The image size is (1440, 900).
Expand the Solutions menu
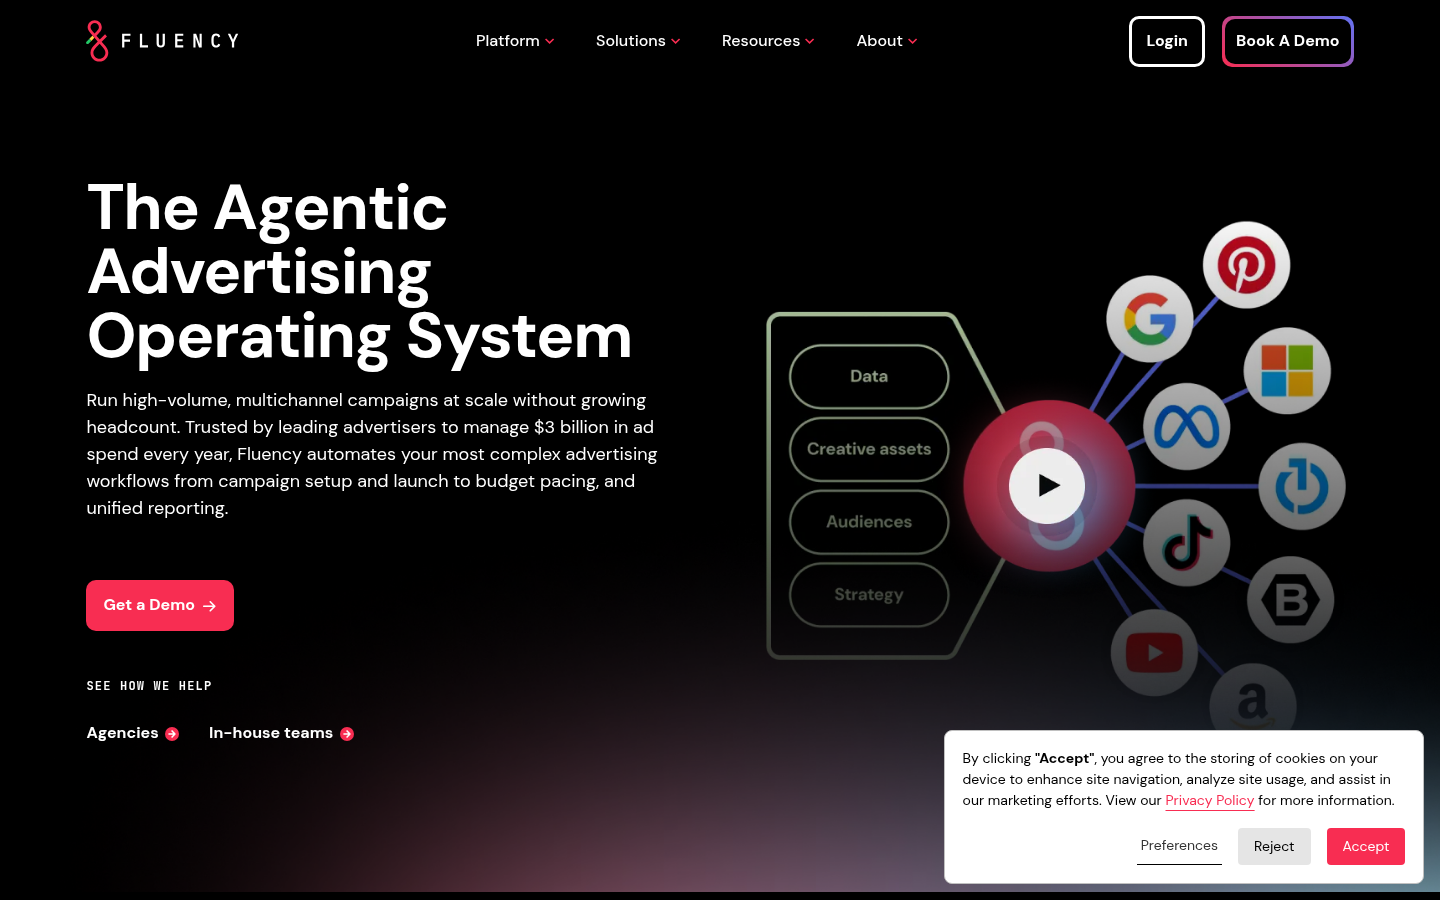pyautogui.click(x=638, y=41)
